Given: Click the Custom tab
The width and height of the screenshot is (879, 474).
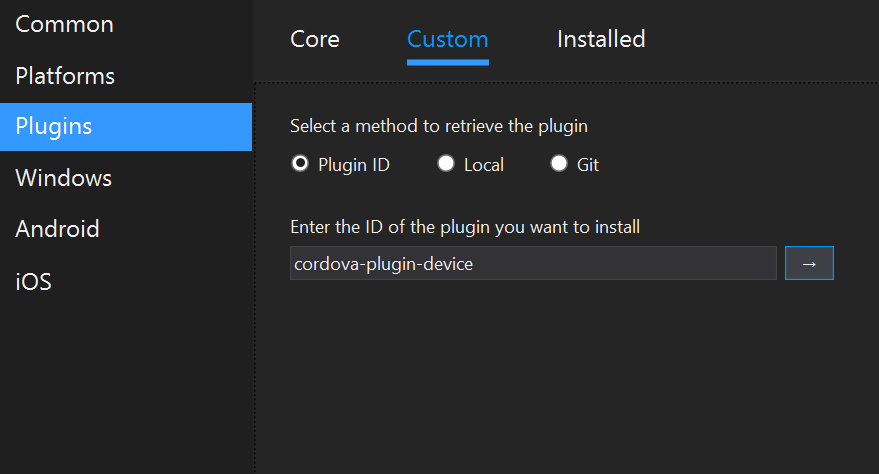Looking at the screenshot, I should point(447,39).
